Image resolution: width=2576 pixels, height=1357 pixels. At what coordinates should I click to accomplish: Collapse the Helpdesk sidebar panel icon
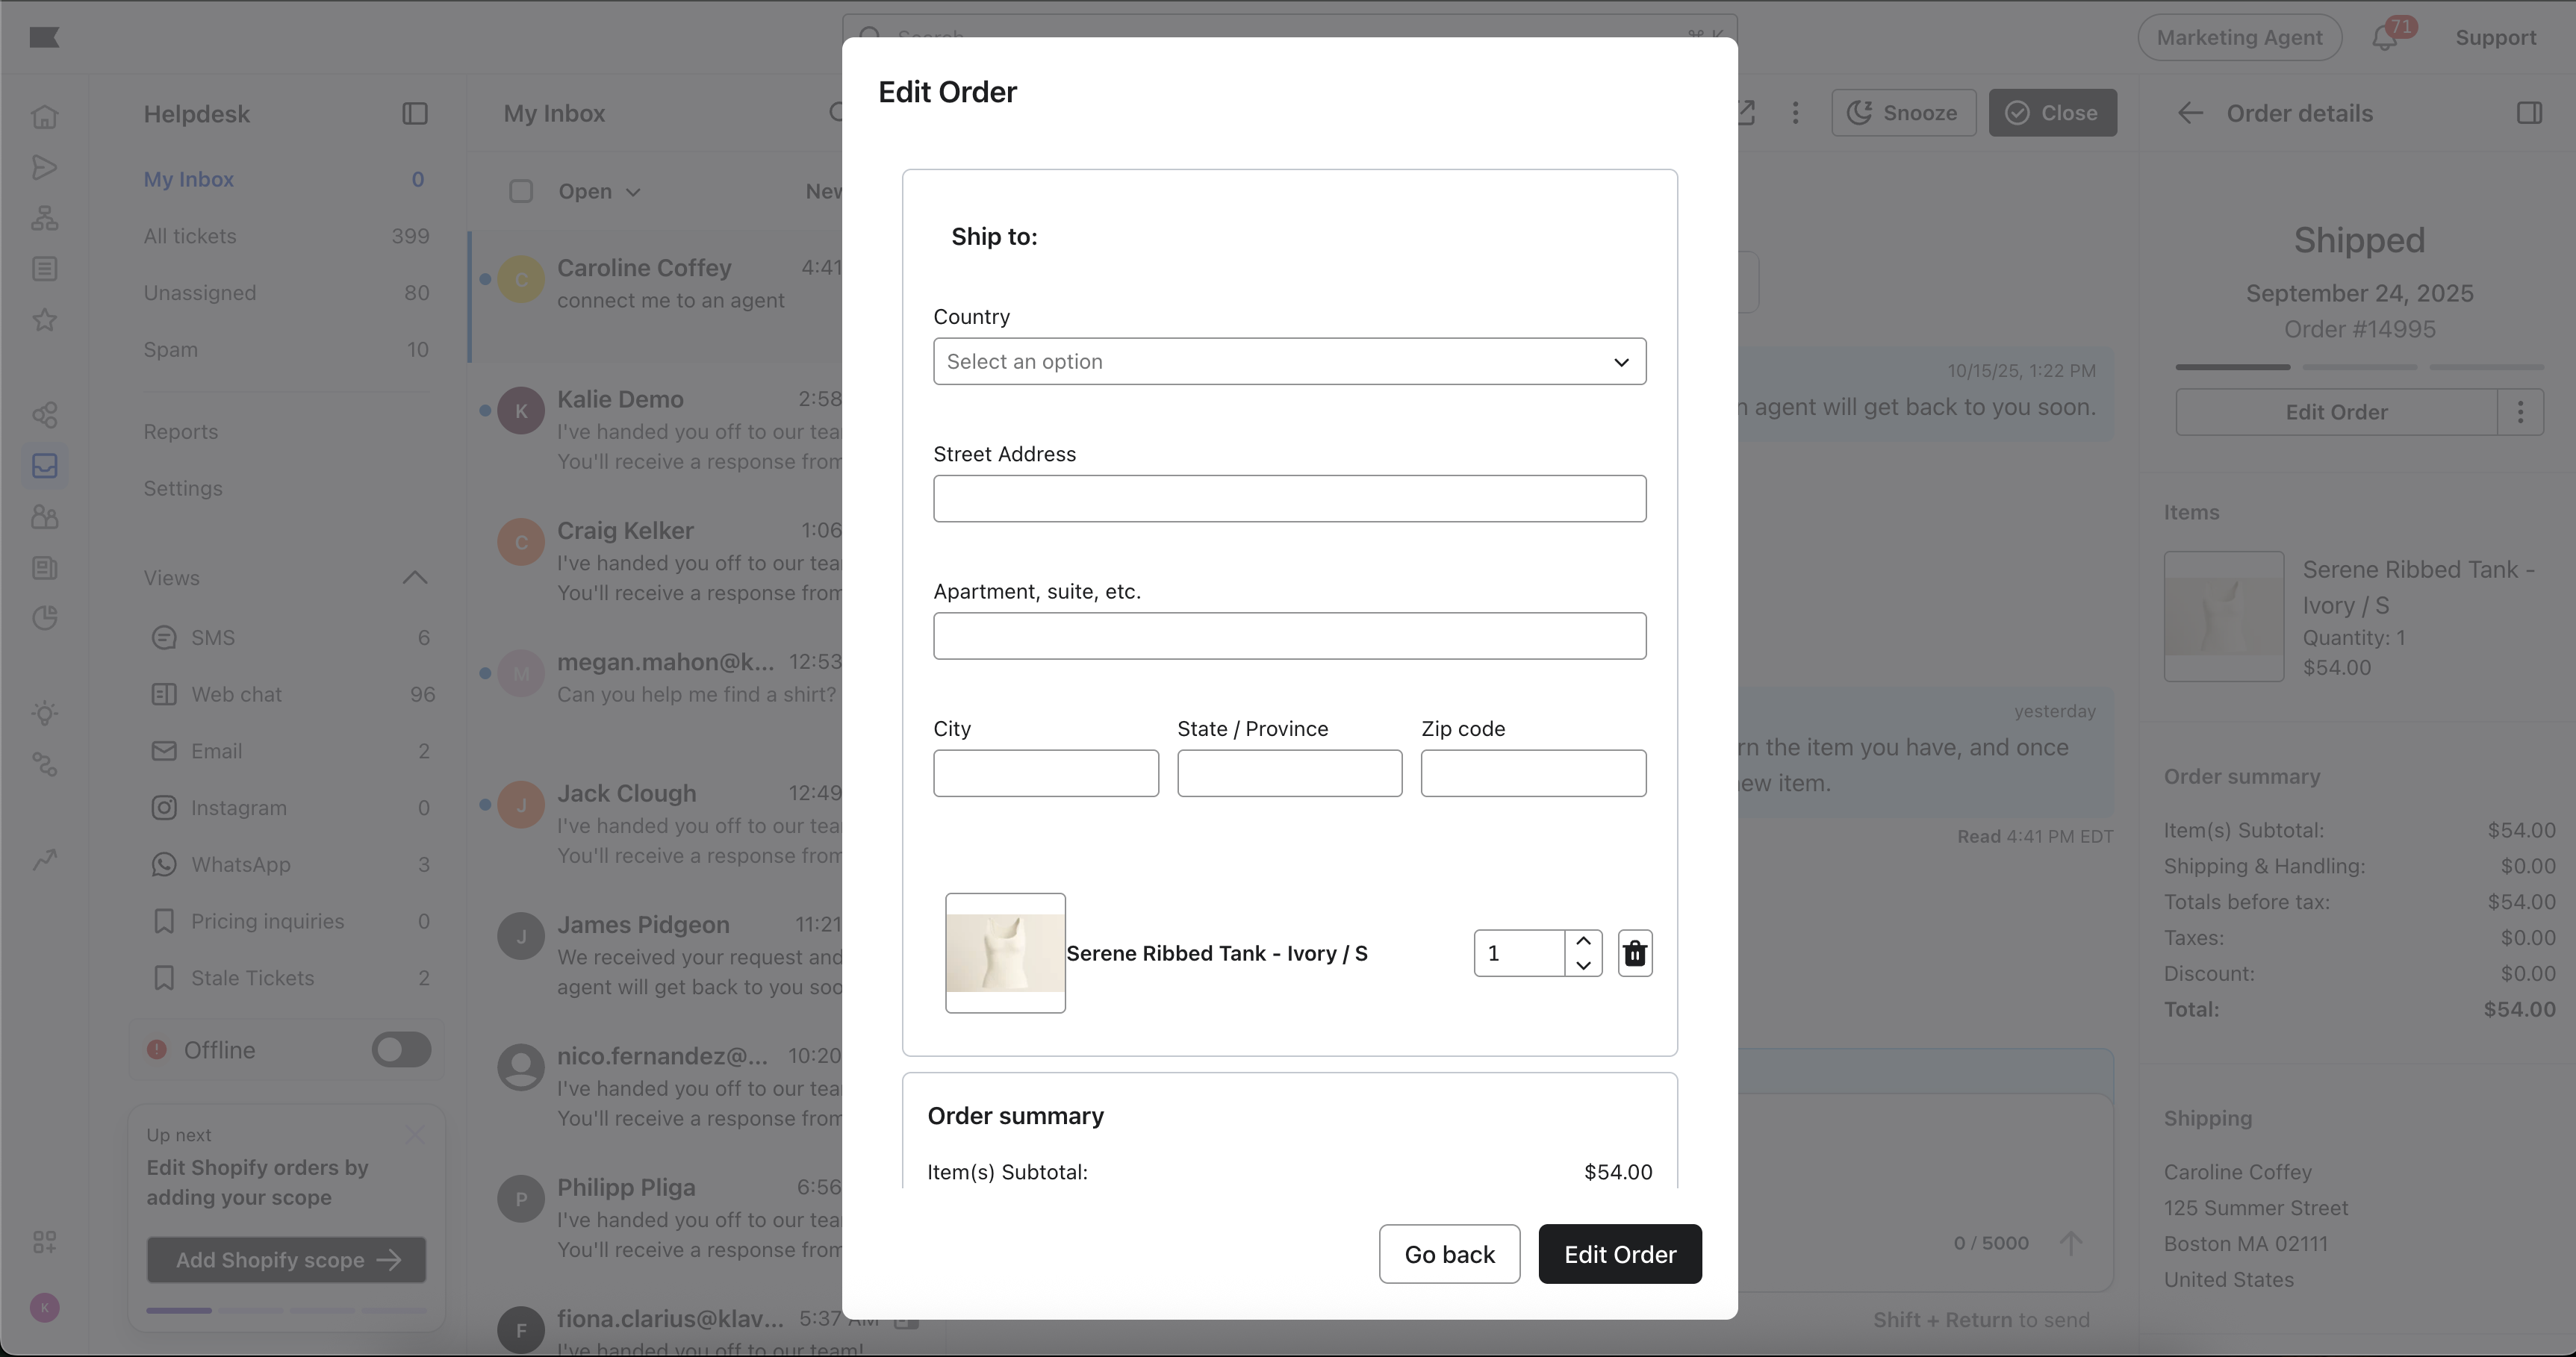pyautogui.click(x=414, y=114)
